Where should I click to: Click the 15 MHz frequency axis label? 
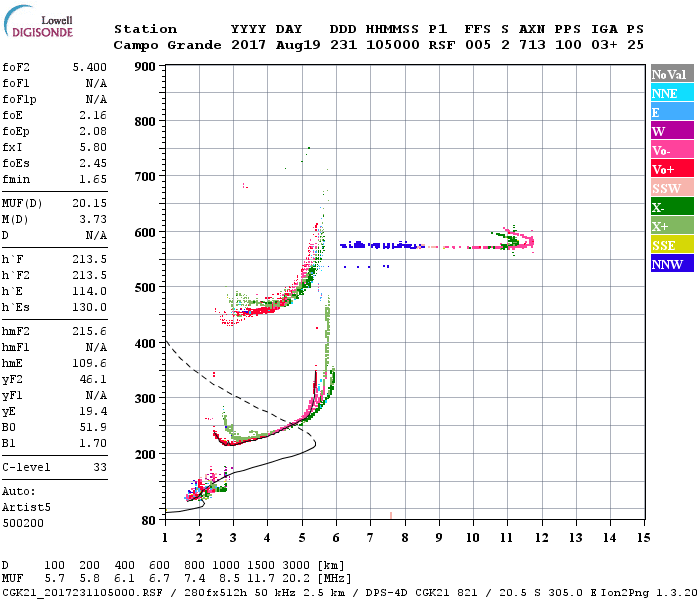[643, 538]
